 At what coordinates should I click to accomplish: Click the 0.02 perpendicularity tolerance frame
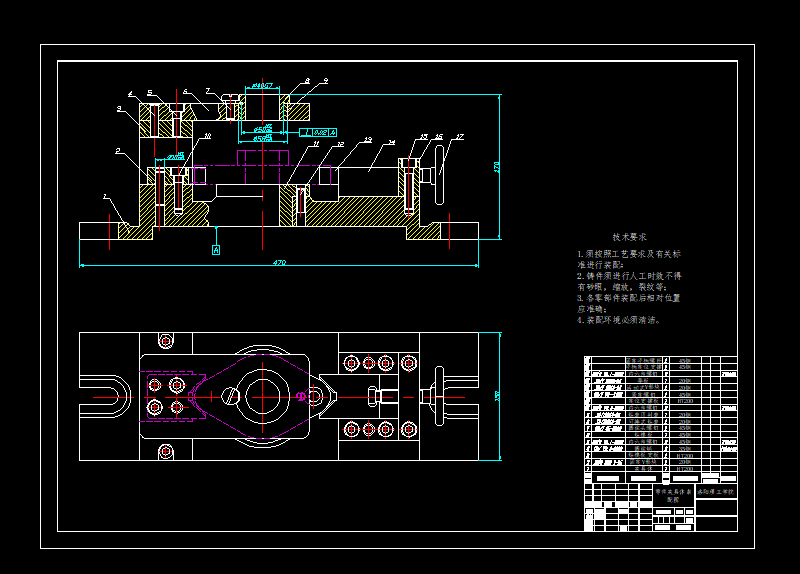(318, 133)
